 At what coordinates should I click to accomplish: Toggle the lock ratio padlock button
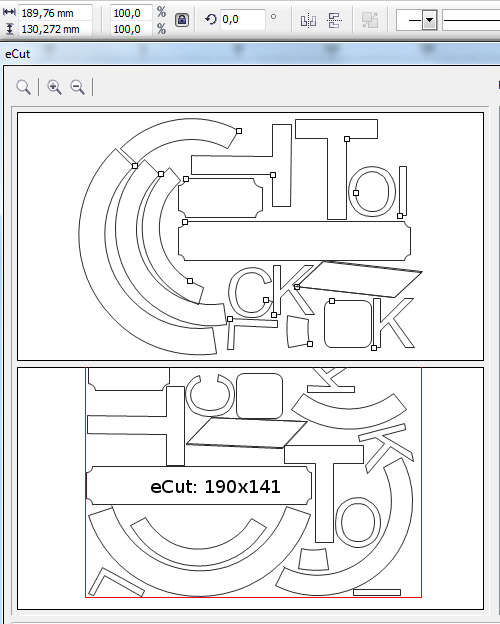pos(182,20)
